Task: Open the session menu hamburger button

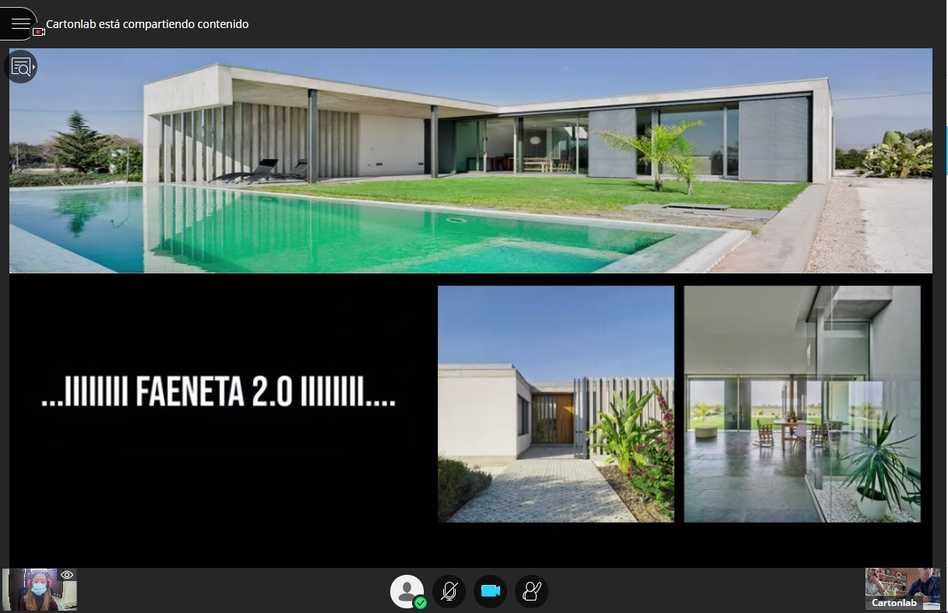Action: click(x=20, y=23)
